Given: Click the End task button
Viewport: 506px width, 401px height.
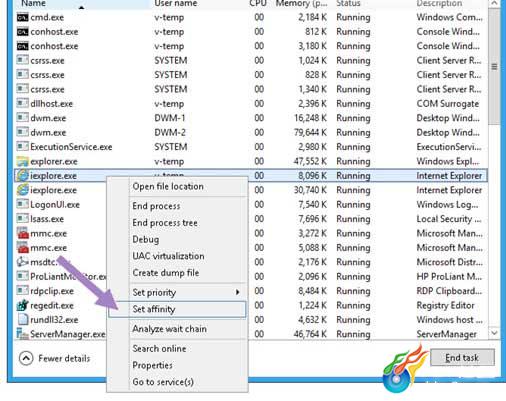Looking at the screenshot, I should [x=462, y=358].
